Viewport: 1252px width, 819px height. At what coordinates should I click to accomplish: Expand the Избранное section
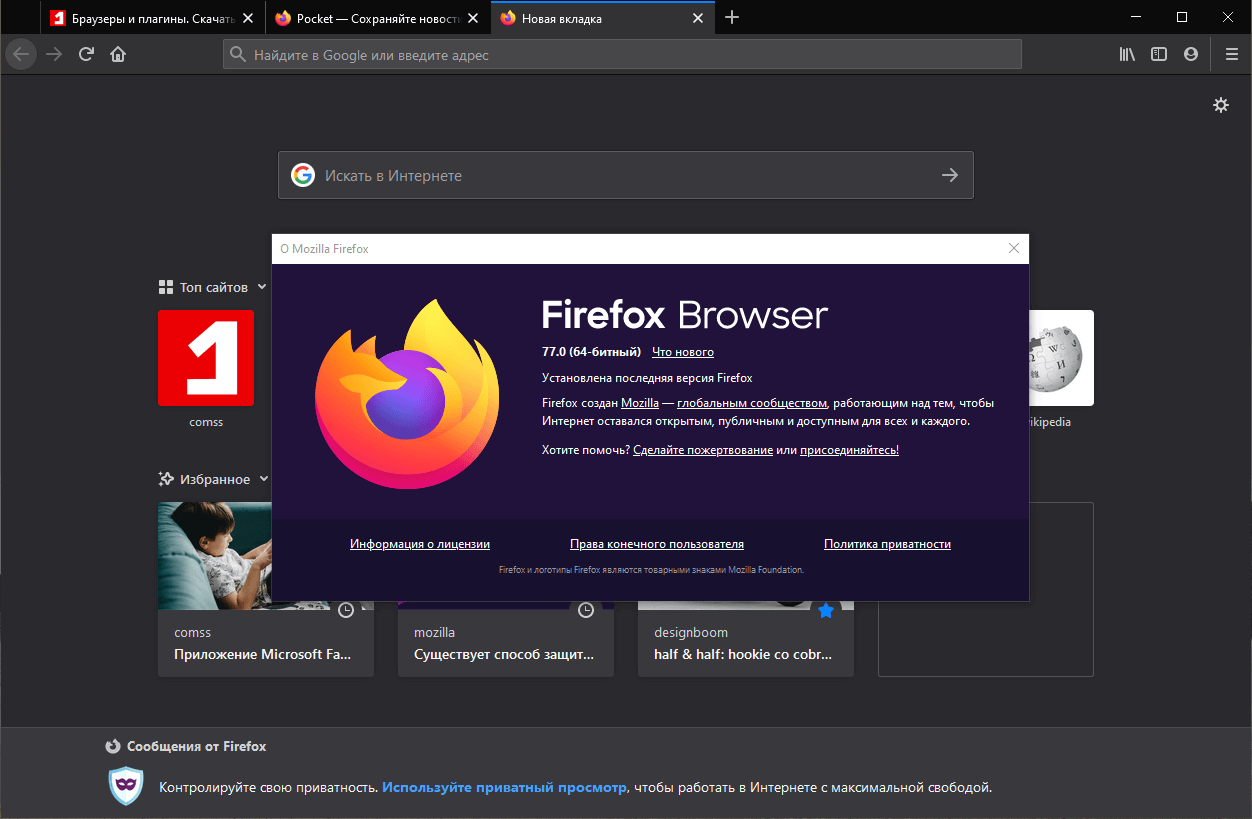pyautogui.click(x=265, y=479)
